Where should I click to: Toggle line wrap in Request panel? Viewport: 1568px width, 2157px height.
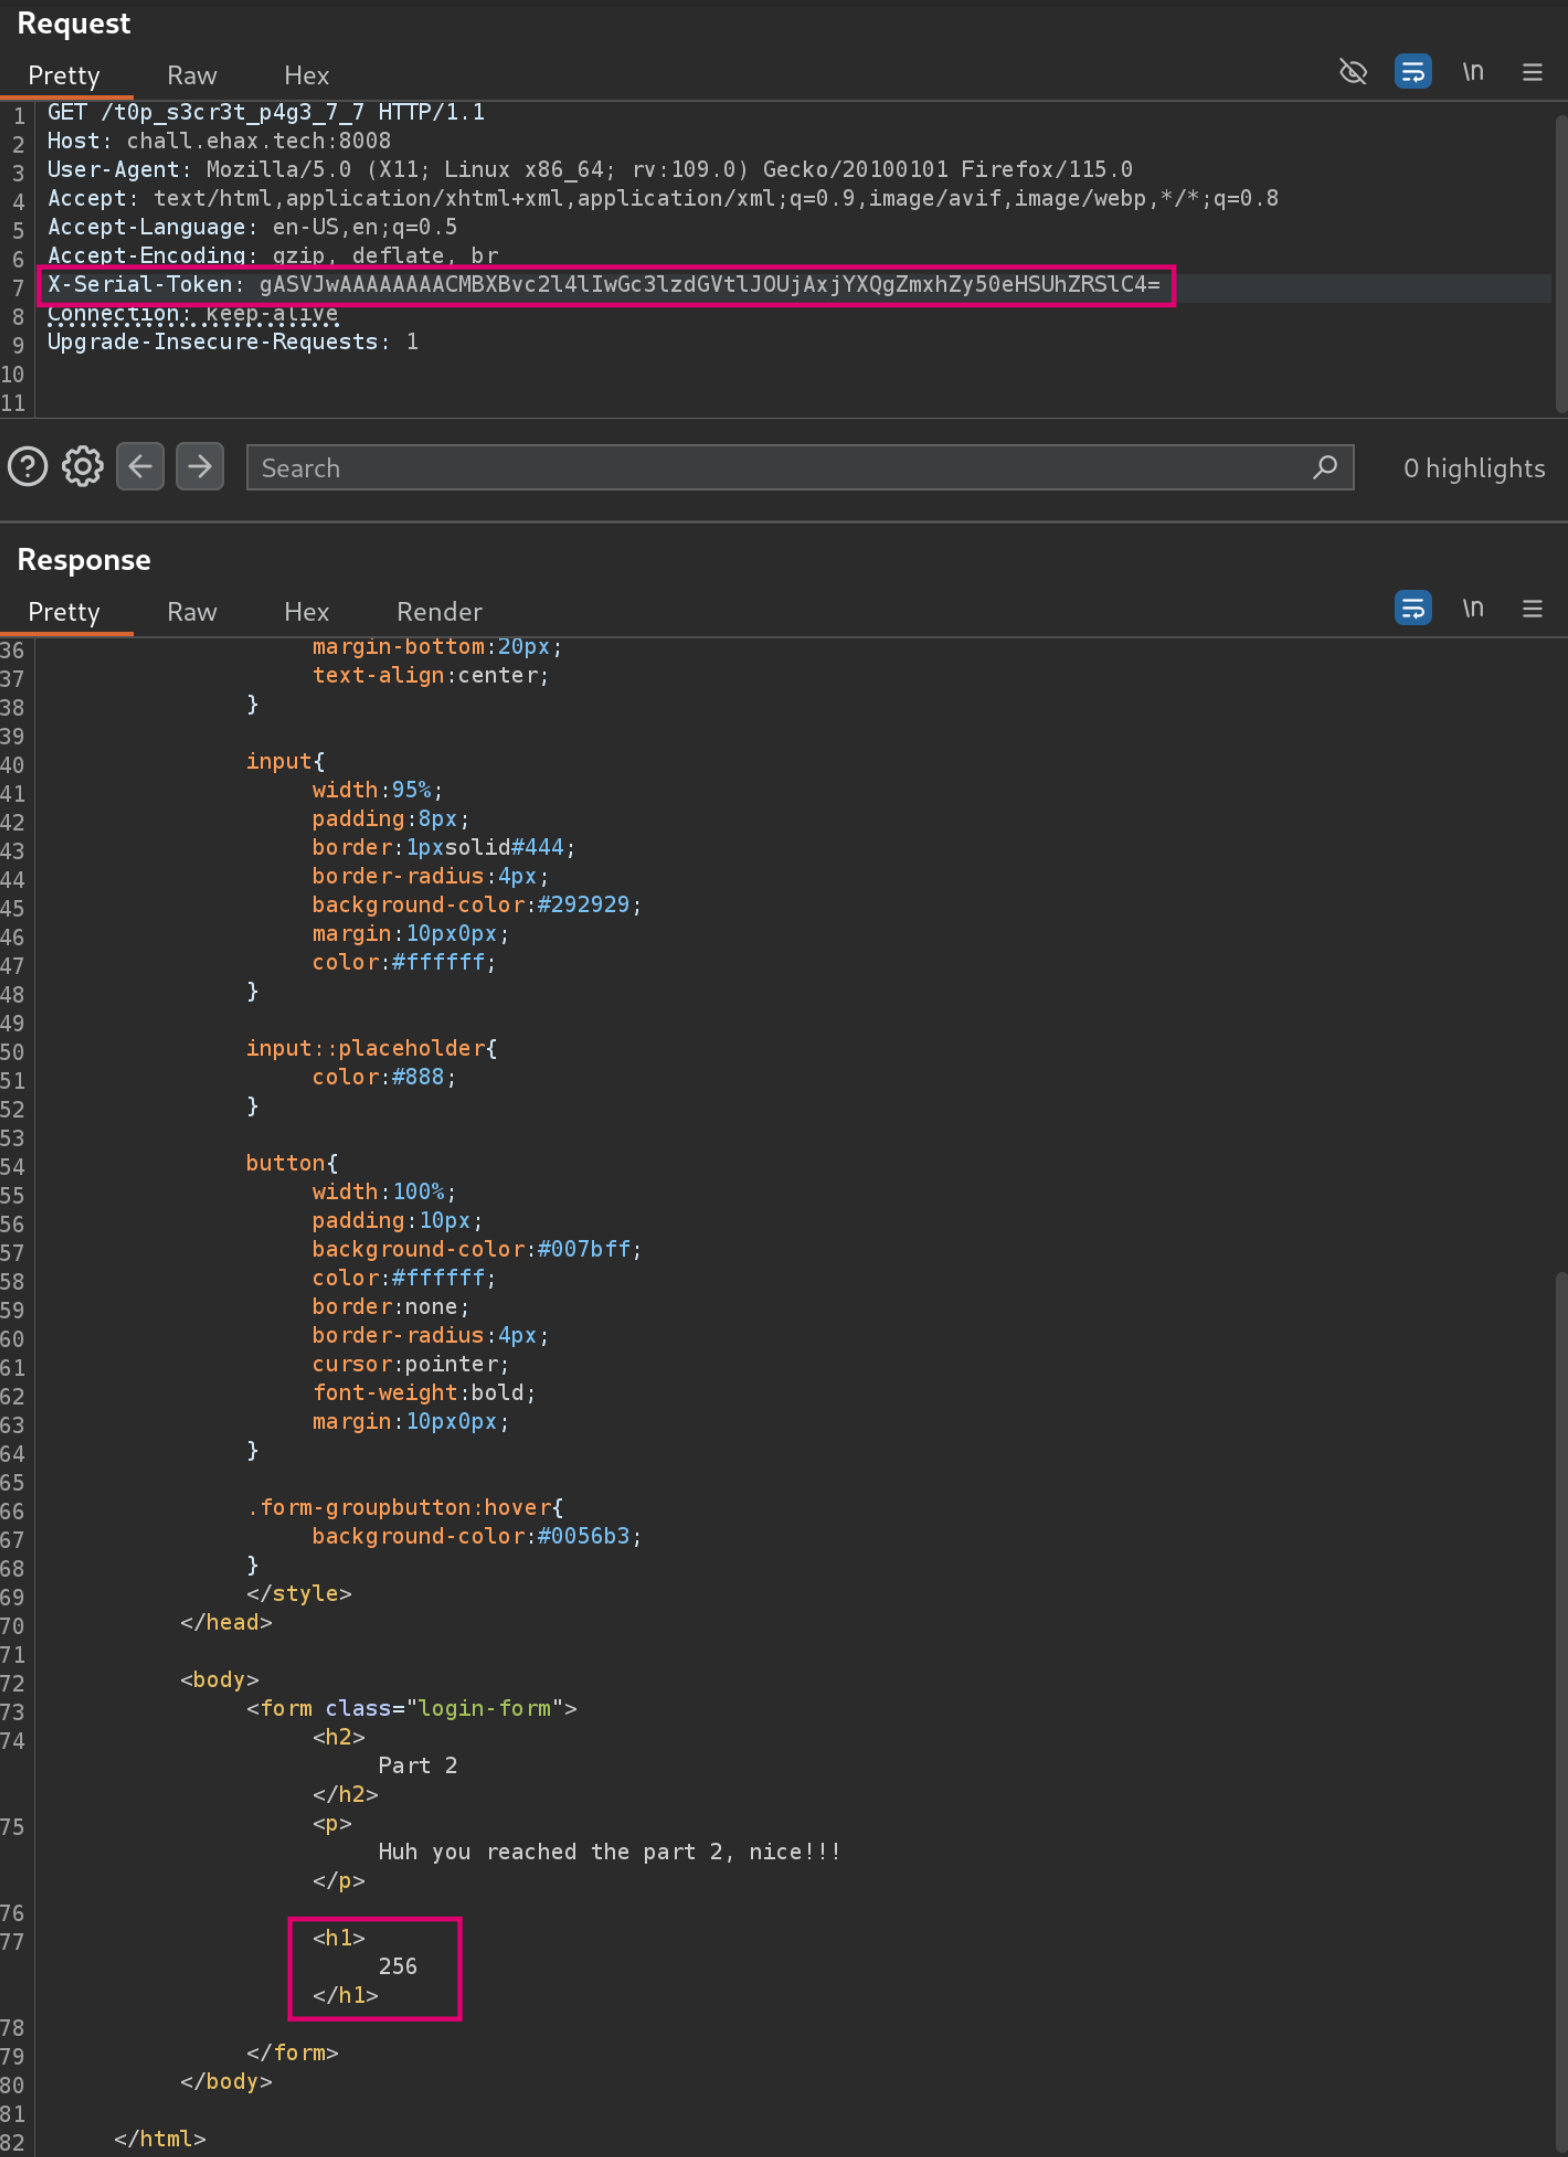point(1412,72)
